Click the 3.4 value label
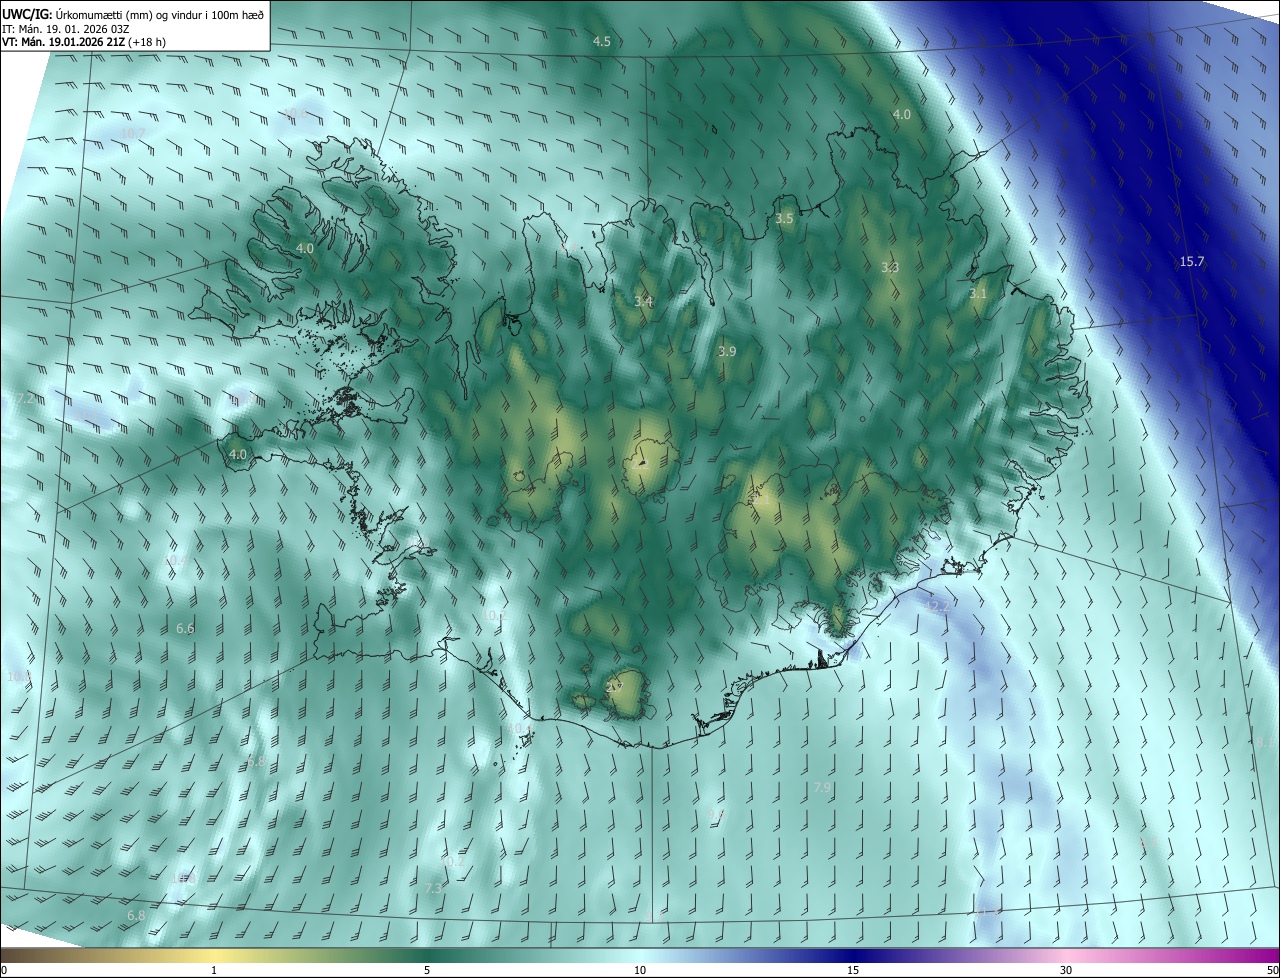 click(643, 302)
